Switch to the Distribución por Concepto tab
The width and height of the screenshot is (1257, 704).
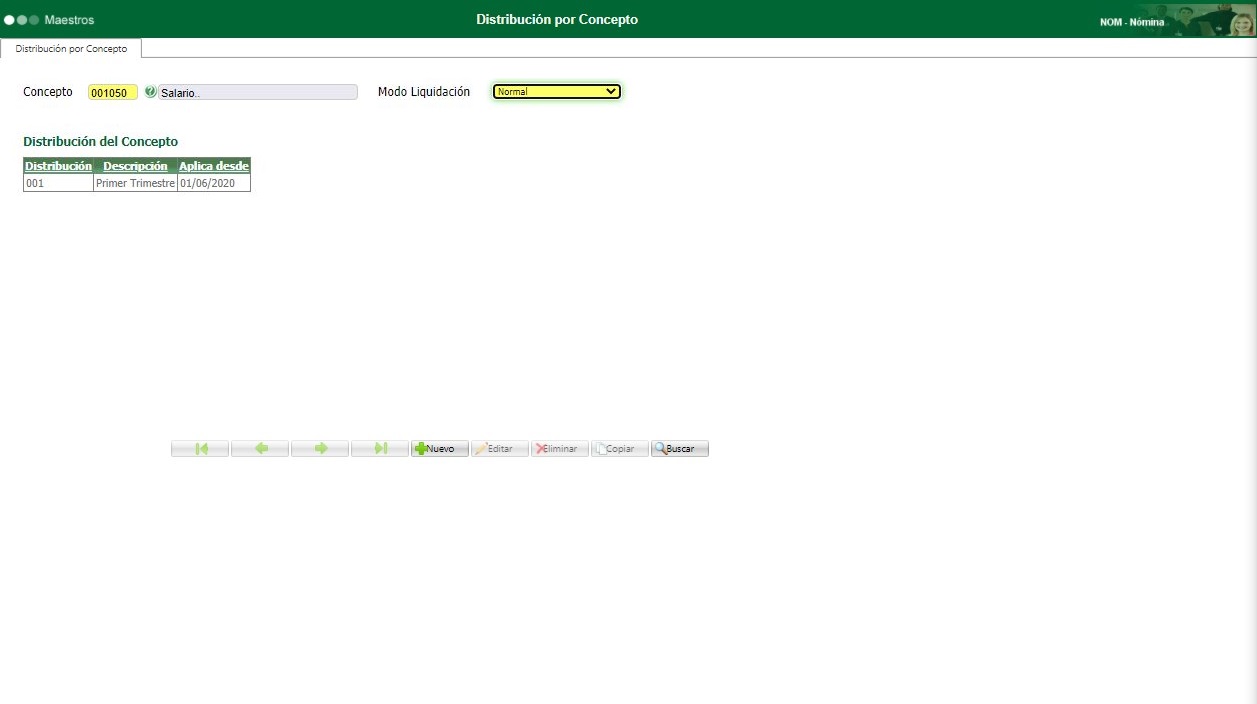pos(71,47)
